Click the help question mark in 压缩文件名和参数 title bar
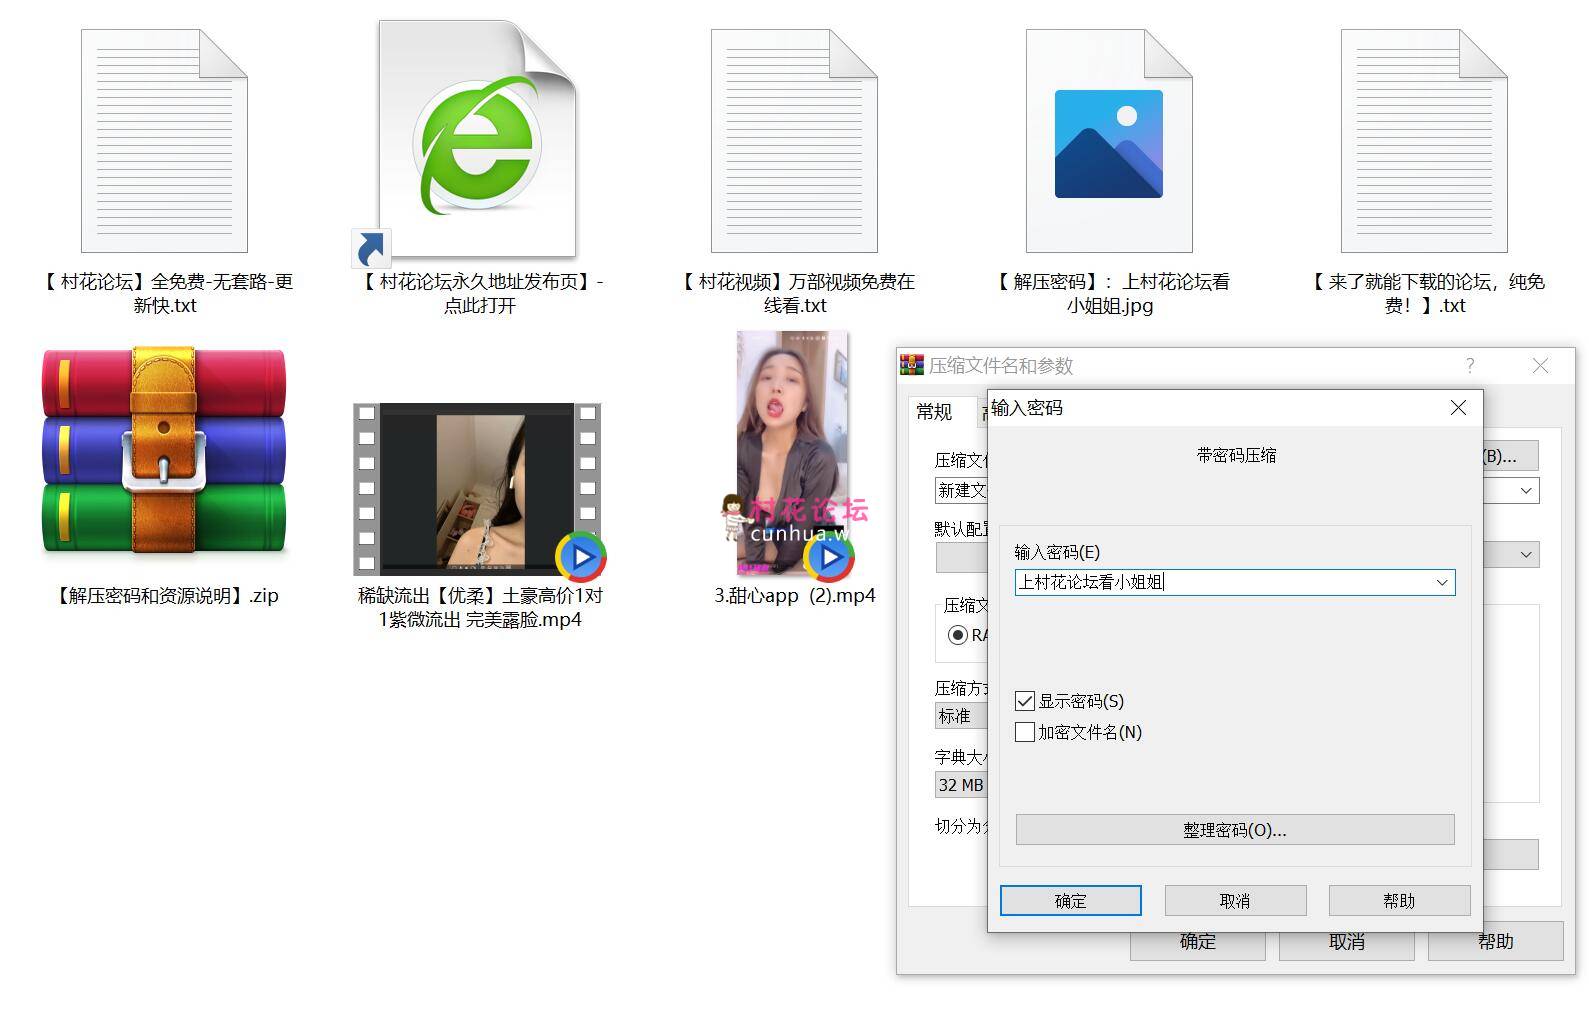1589x1033 pixels. pyautogui.click(x=1470, y=365)
